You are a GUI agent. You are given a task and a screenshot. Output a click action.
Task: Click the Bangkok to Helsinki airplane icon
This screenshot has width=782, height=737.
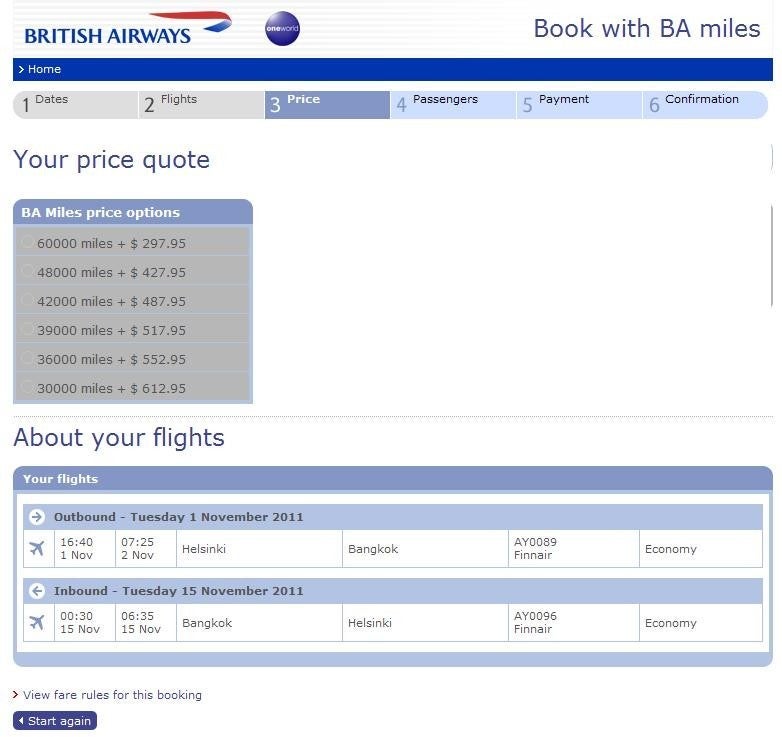coord(37,623)
